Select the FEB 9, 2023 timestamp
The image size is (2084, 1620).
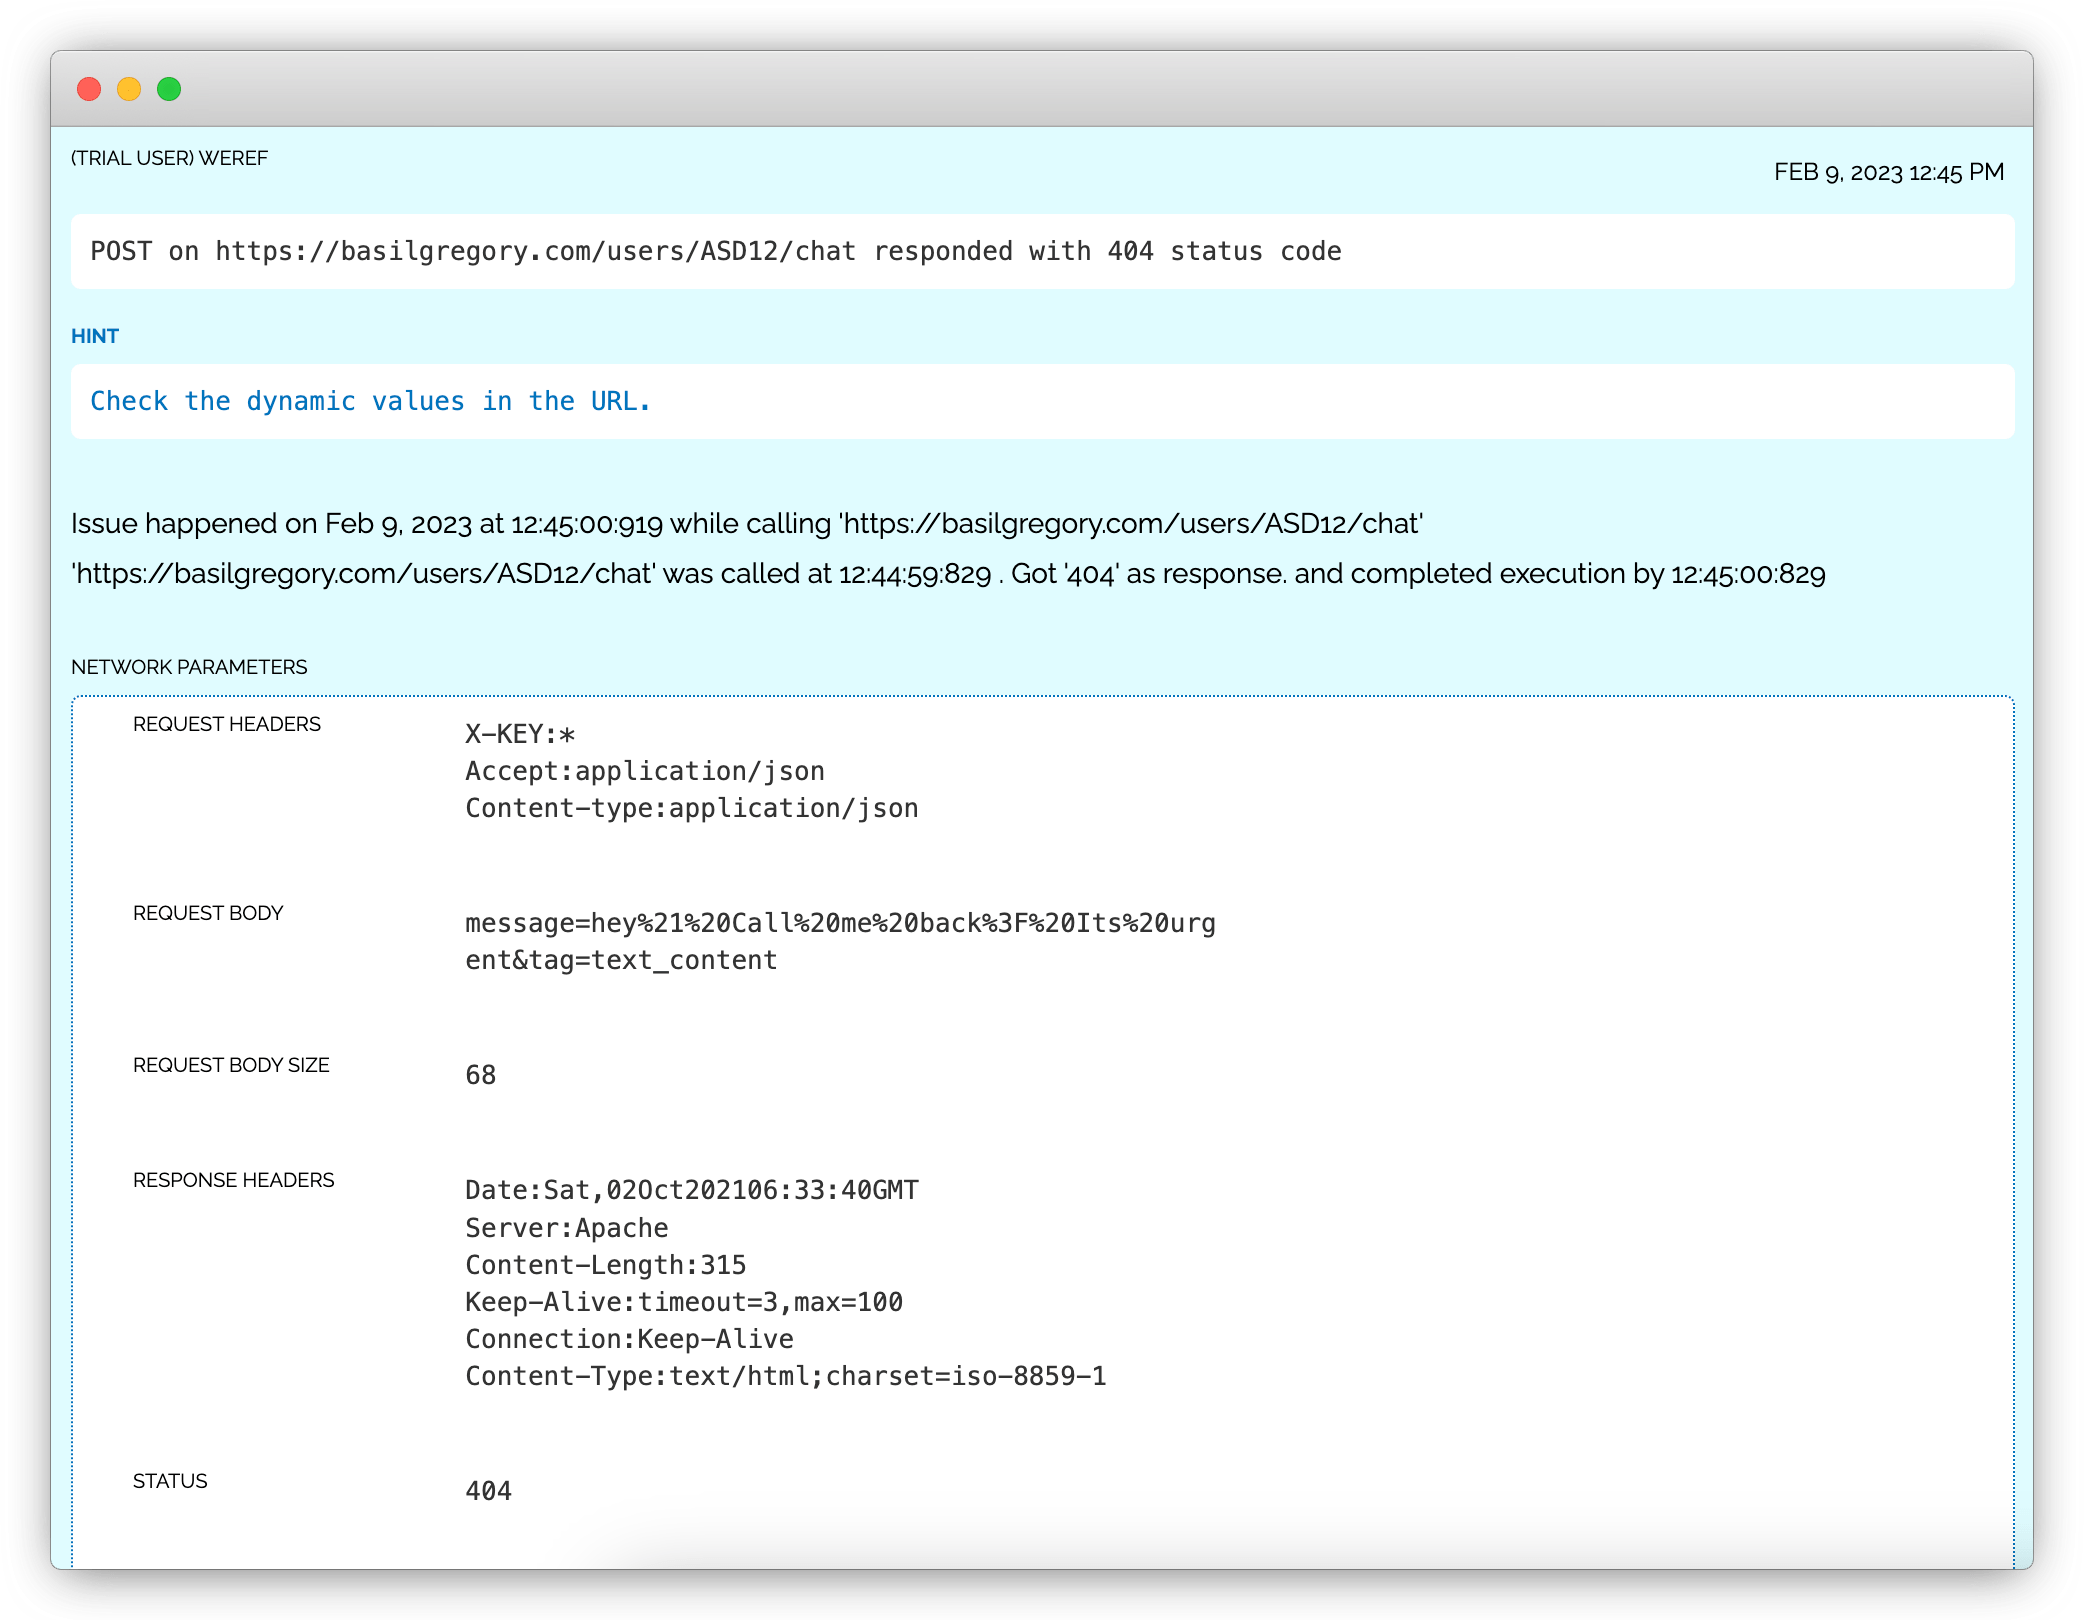click(x=1888, y=172)
